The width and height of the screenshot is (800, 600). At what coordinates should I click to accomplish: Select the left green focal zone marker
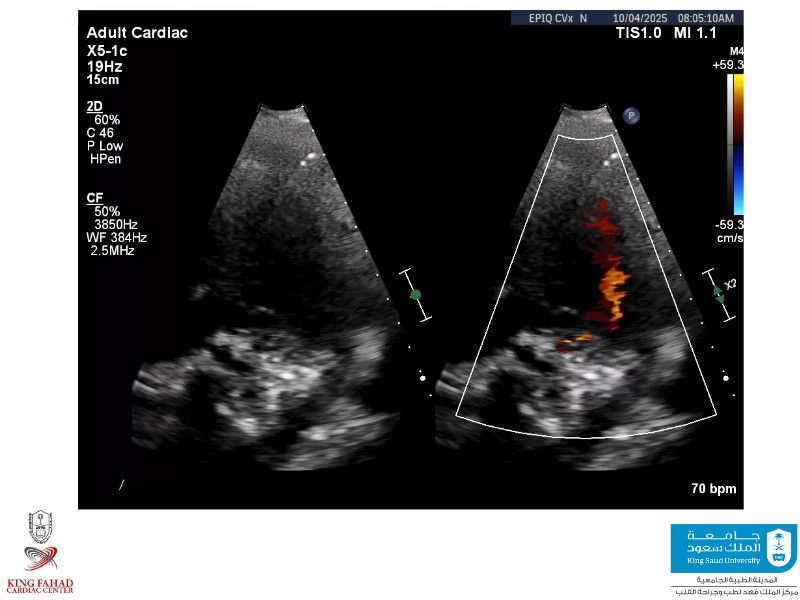coord(415,294)
